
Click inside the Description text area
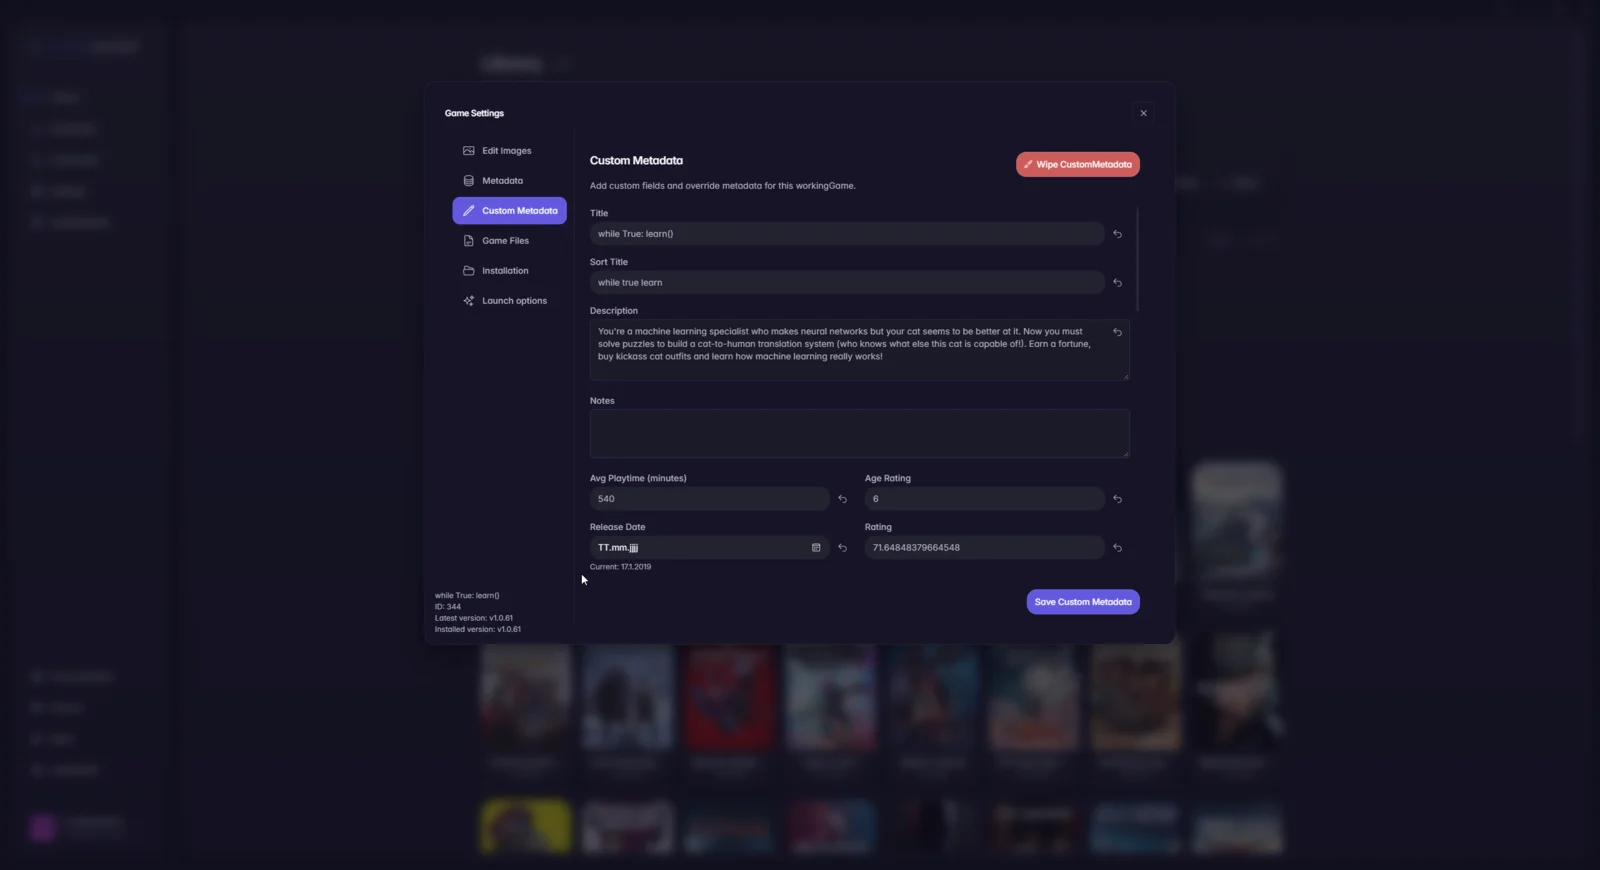point(859,350)
